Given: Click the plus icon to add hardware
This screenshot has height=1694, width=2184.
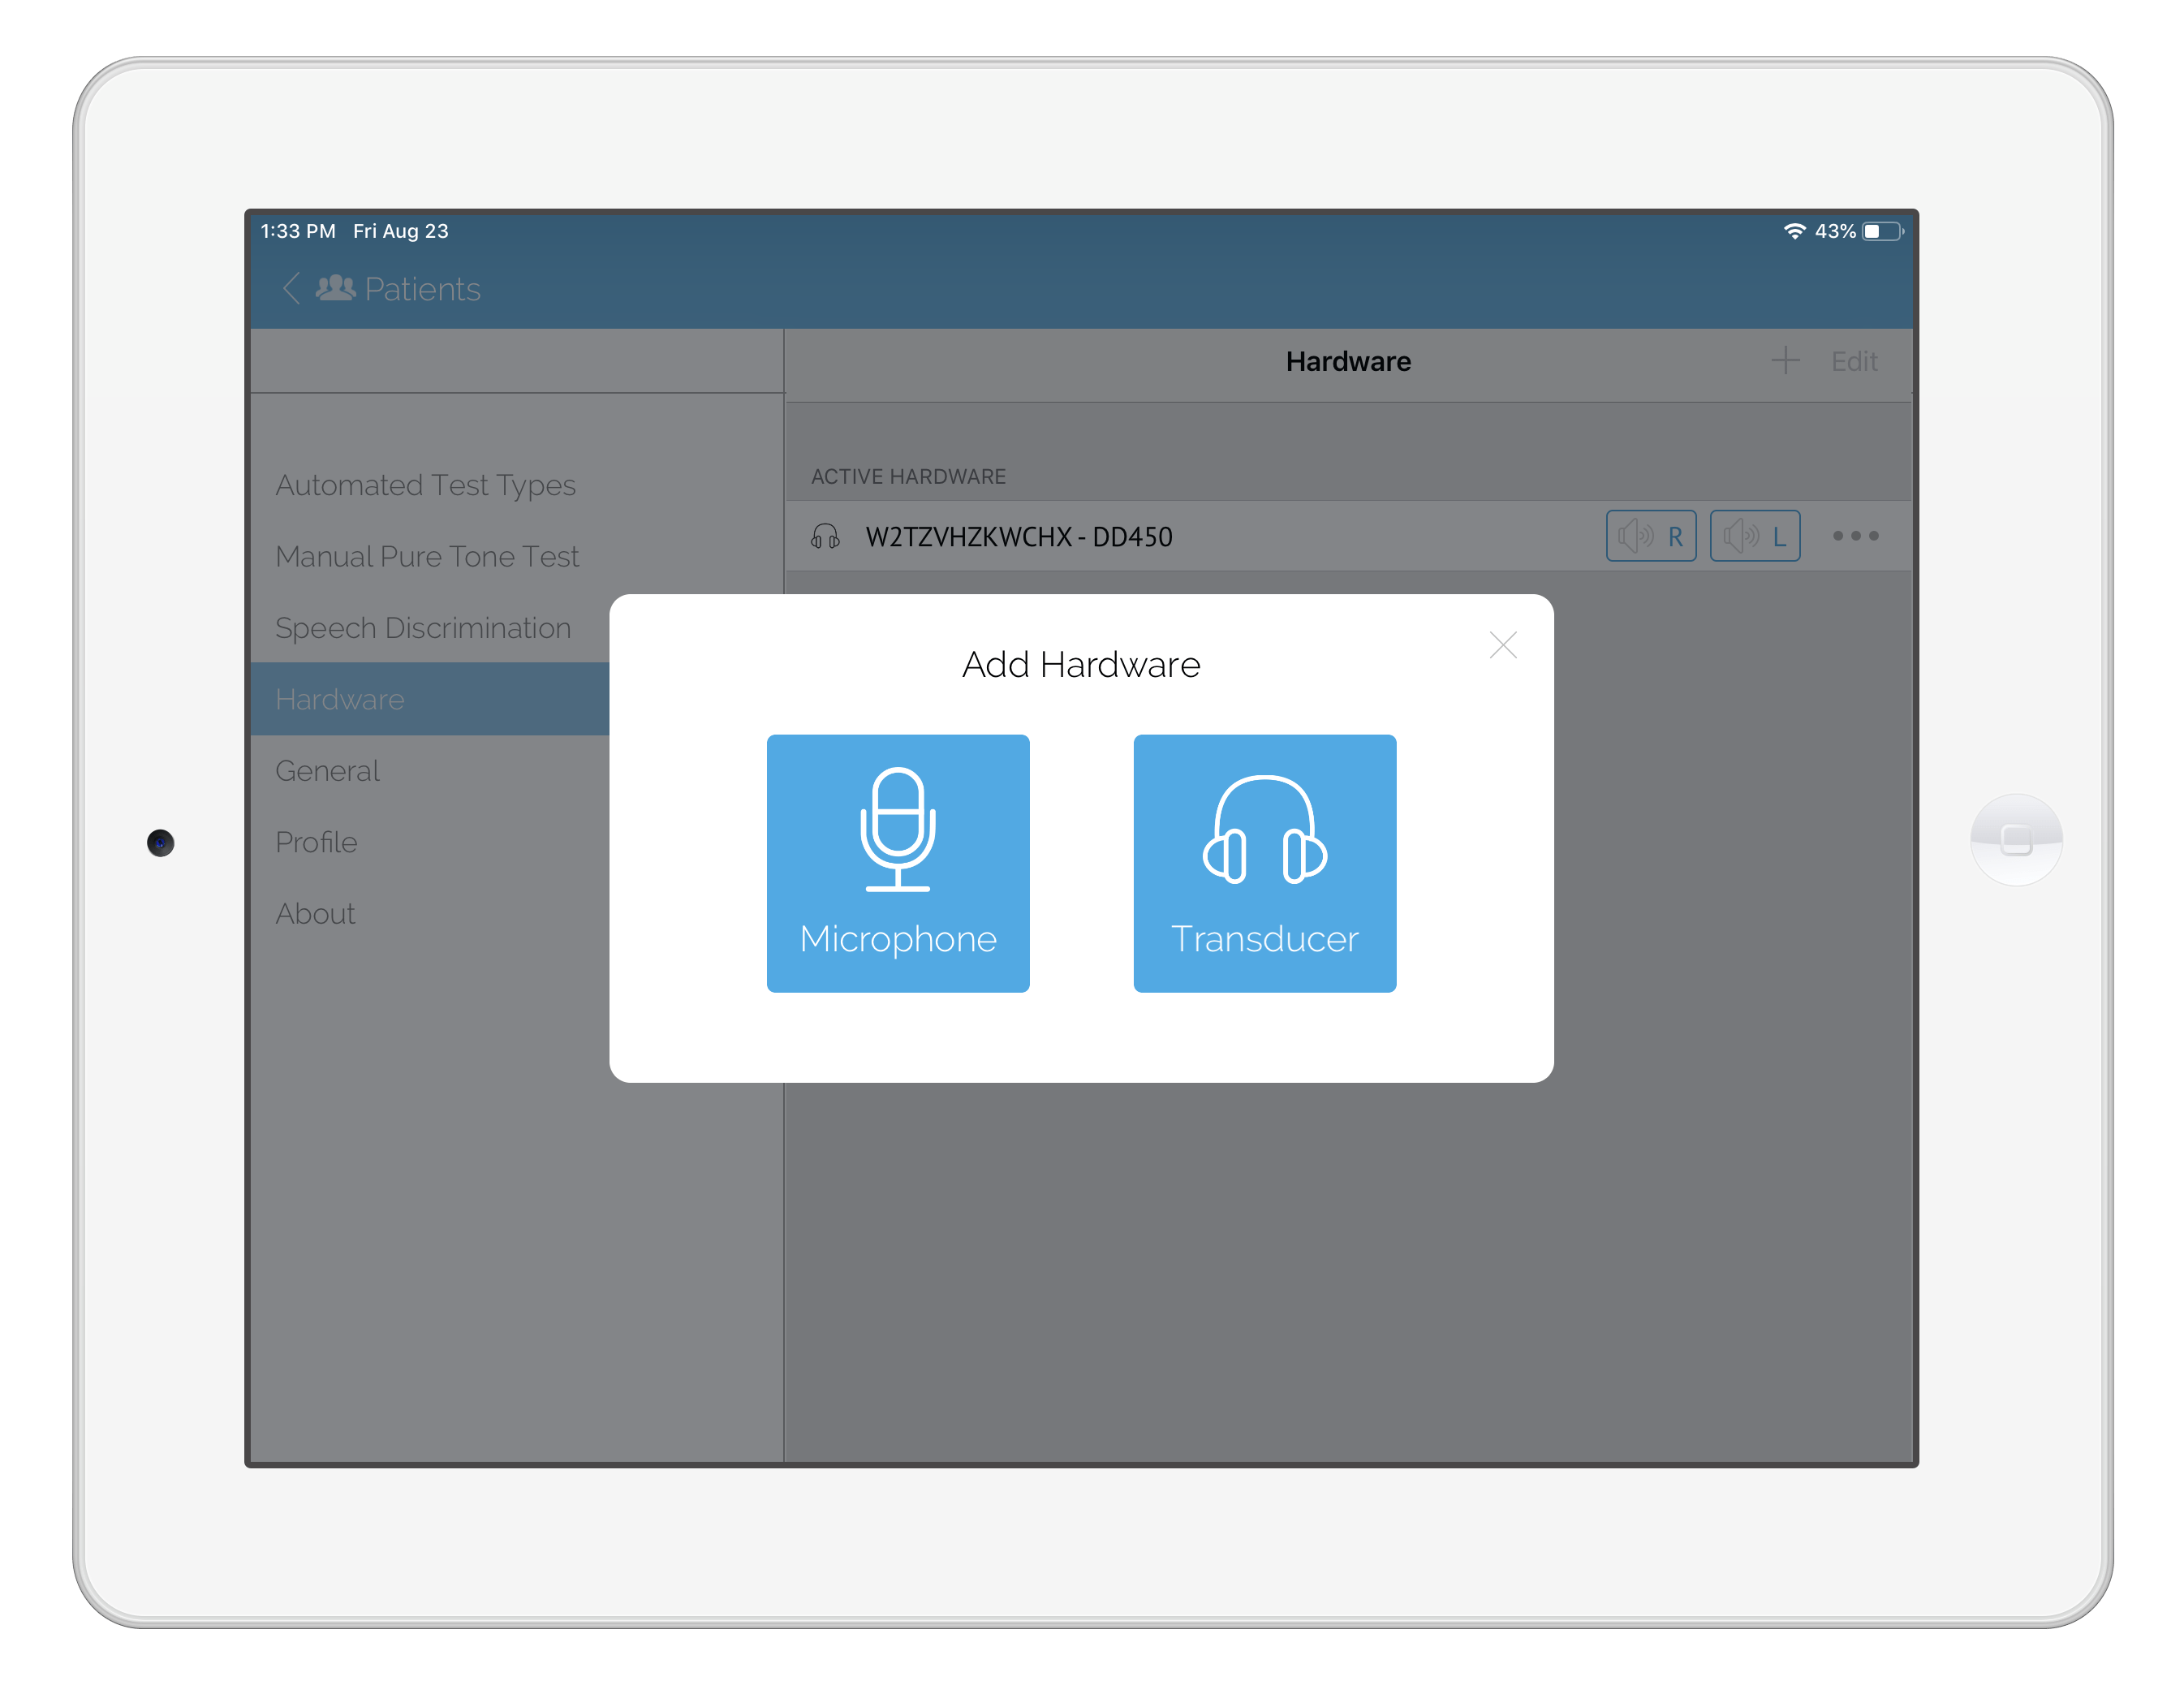Looking at the screenshot, I should click(x=1785, y=361).
